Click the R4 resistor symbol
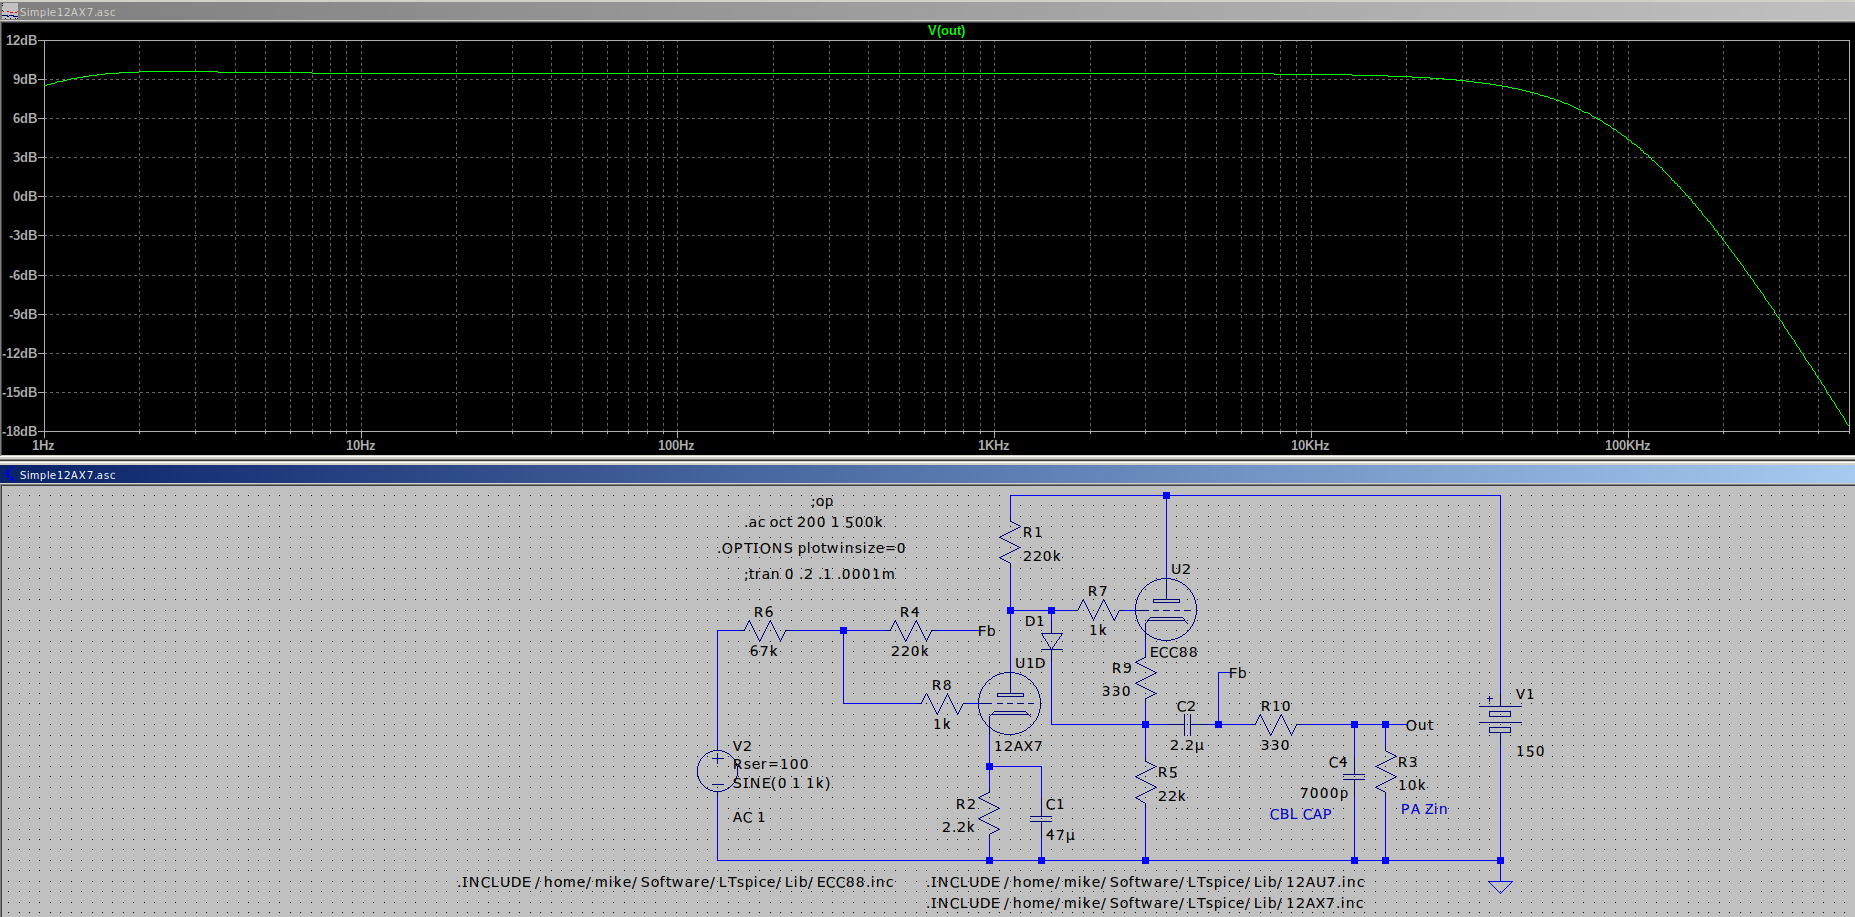 910,631
